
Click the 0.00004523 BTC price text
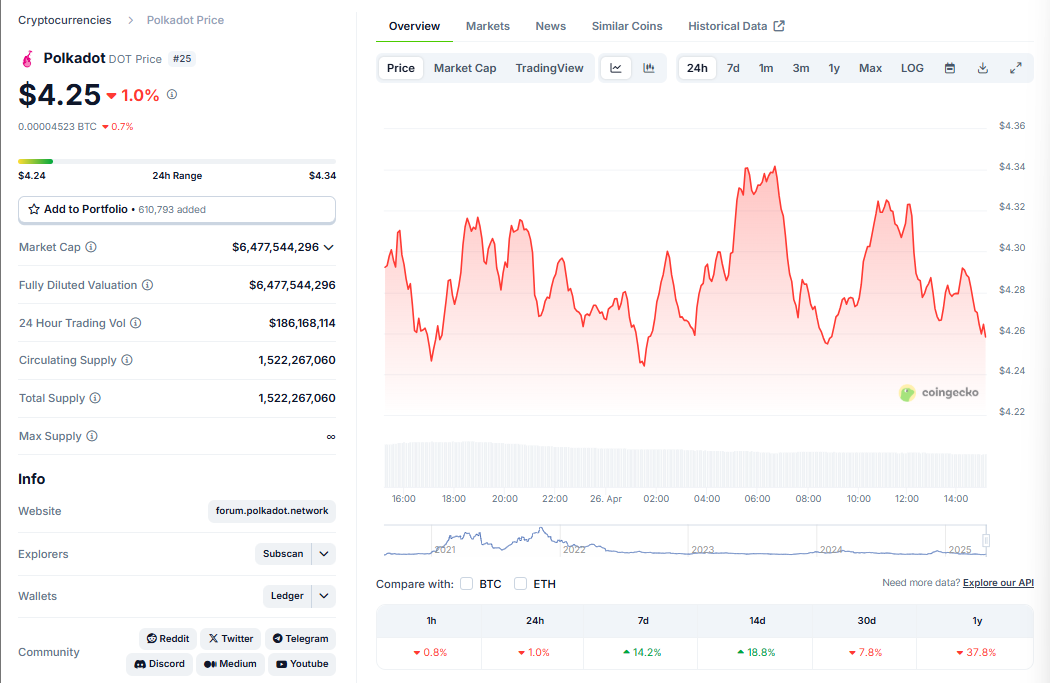pyautogui.click(x=58, y=127)
